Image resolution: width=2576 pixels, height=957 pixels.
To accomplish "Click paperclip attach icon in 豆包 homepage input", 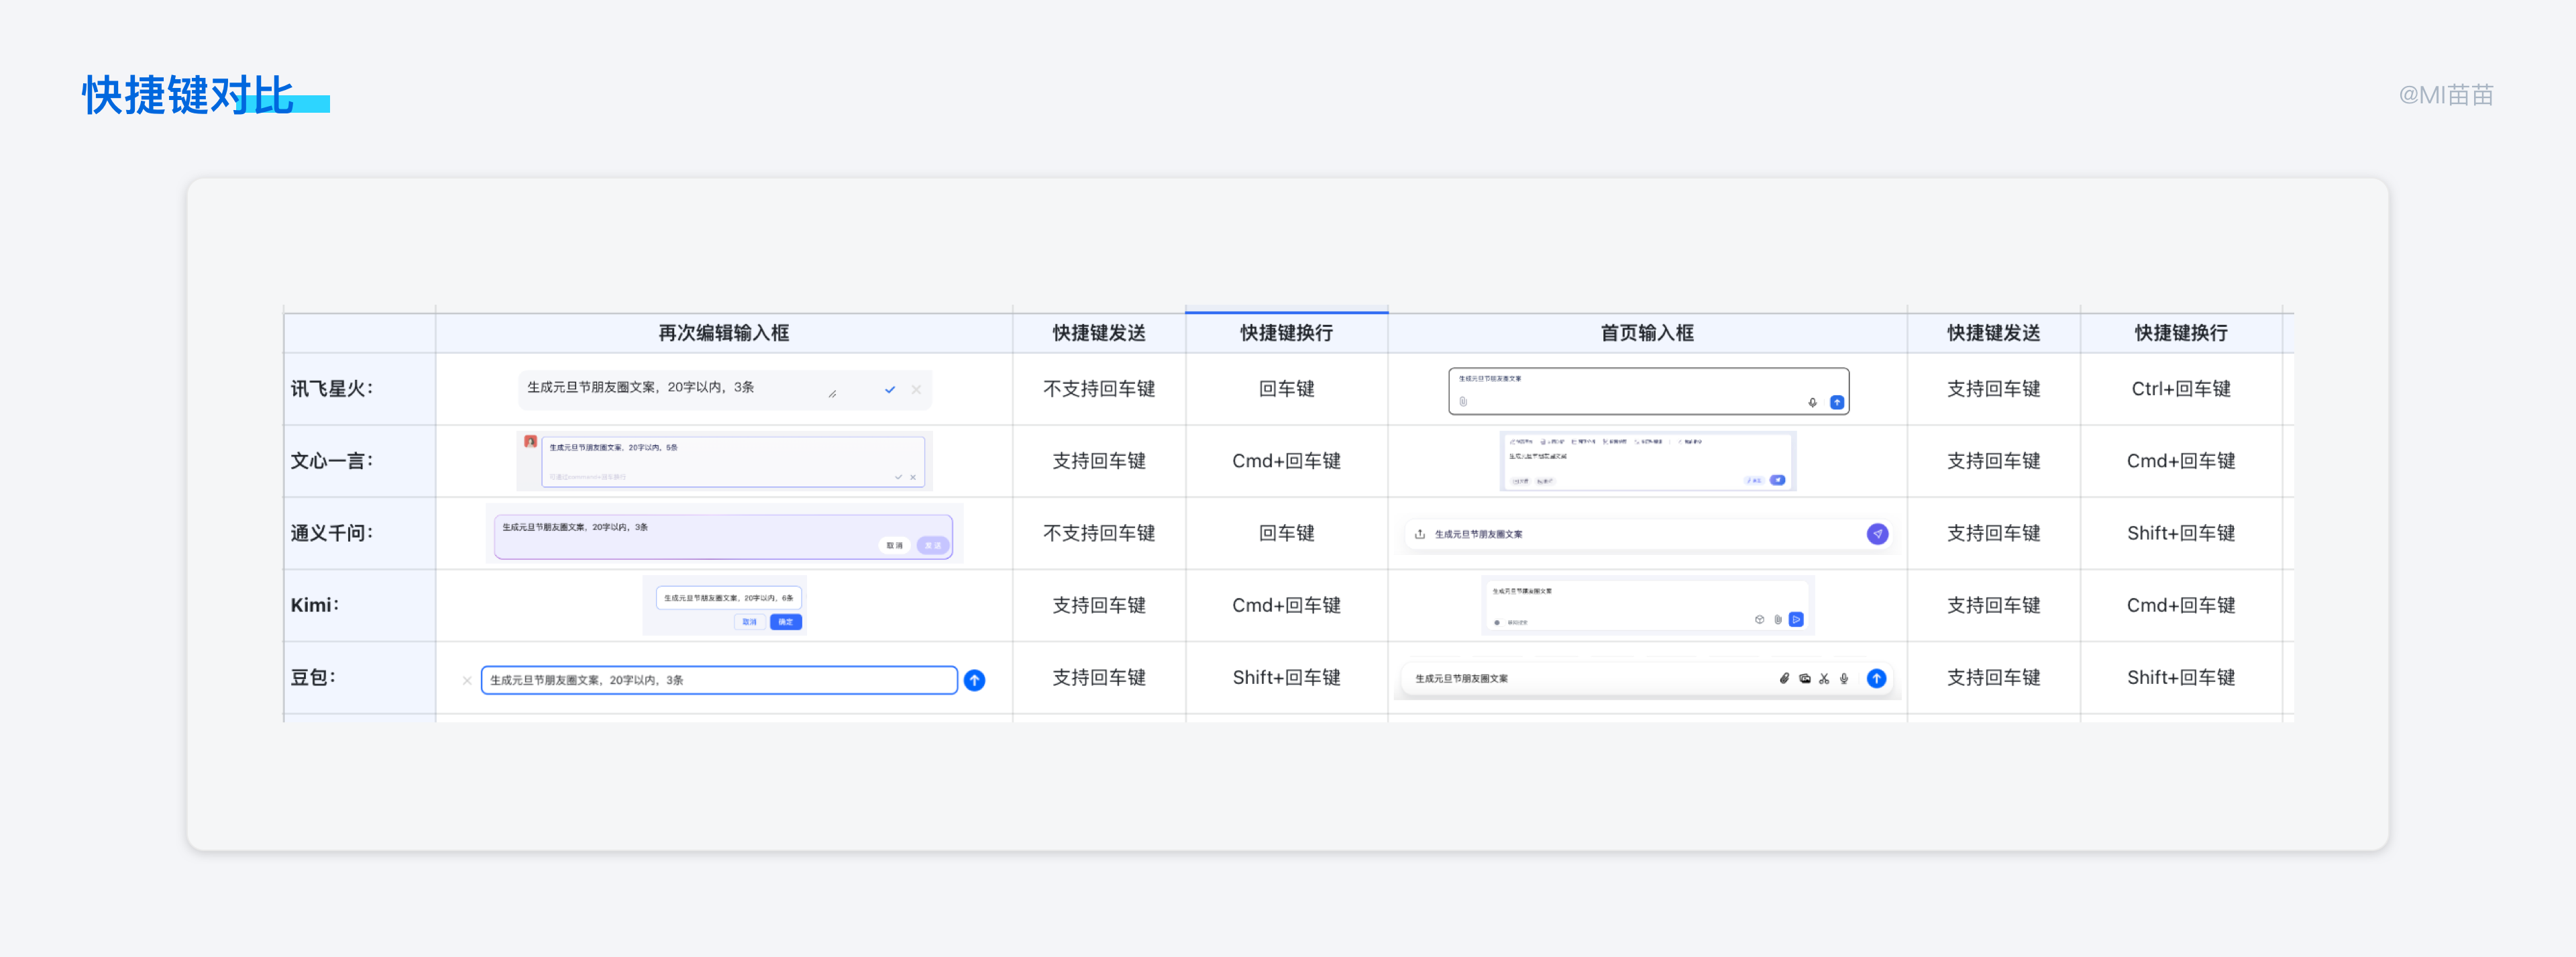I will click(x=1784, y=678).
